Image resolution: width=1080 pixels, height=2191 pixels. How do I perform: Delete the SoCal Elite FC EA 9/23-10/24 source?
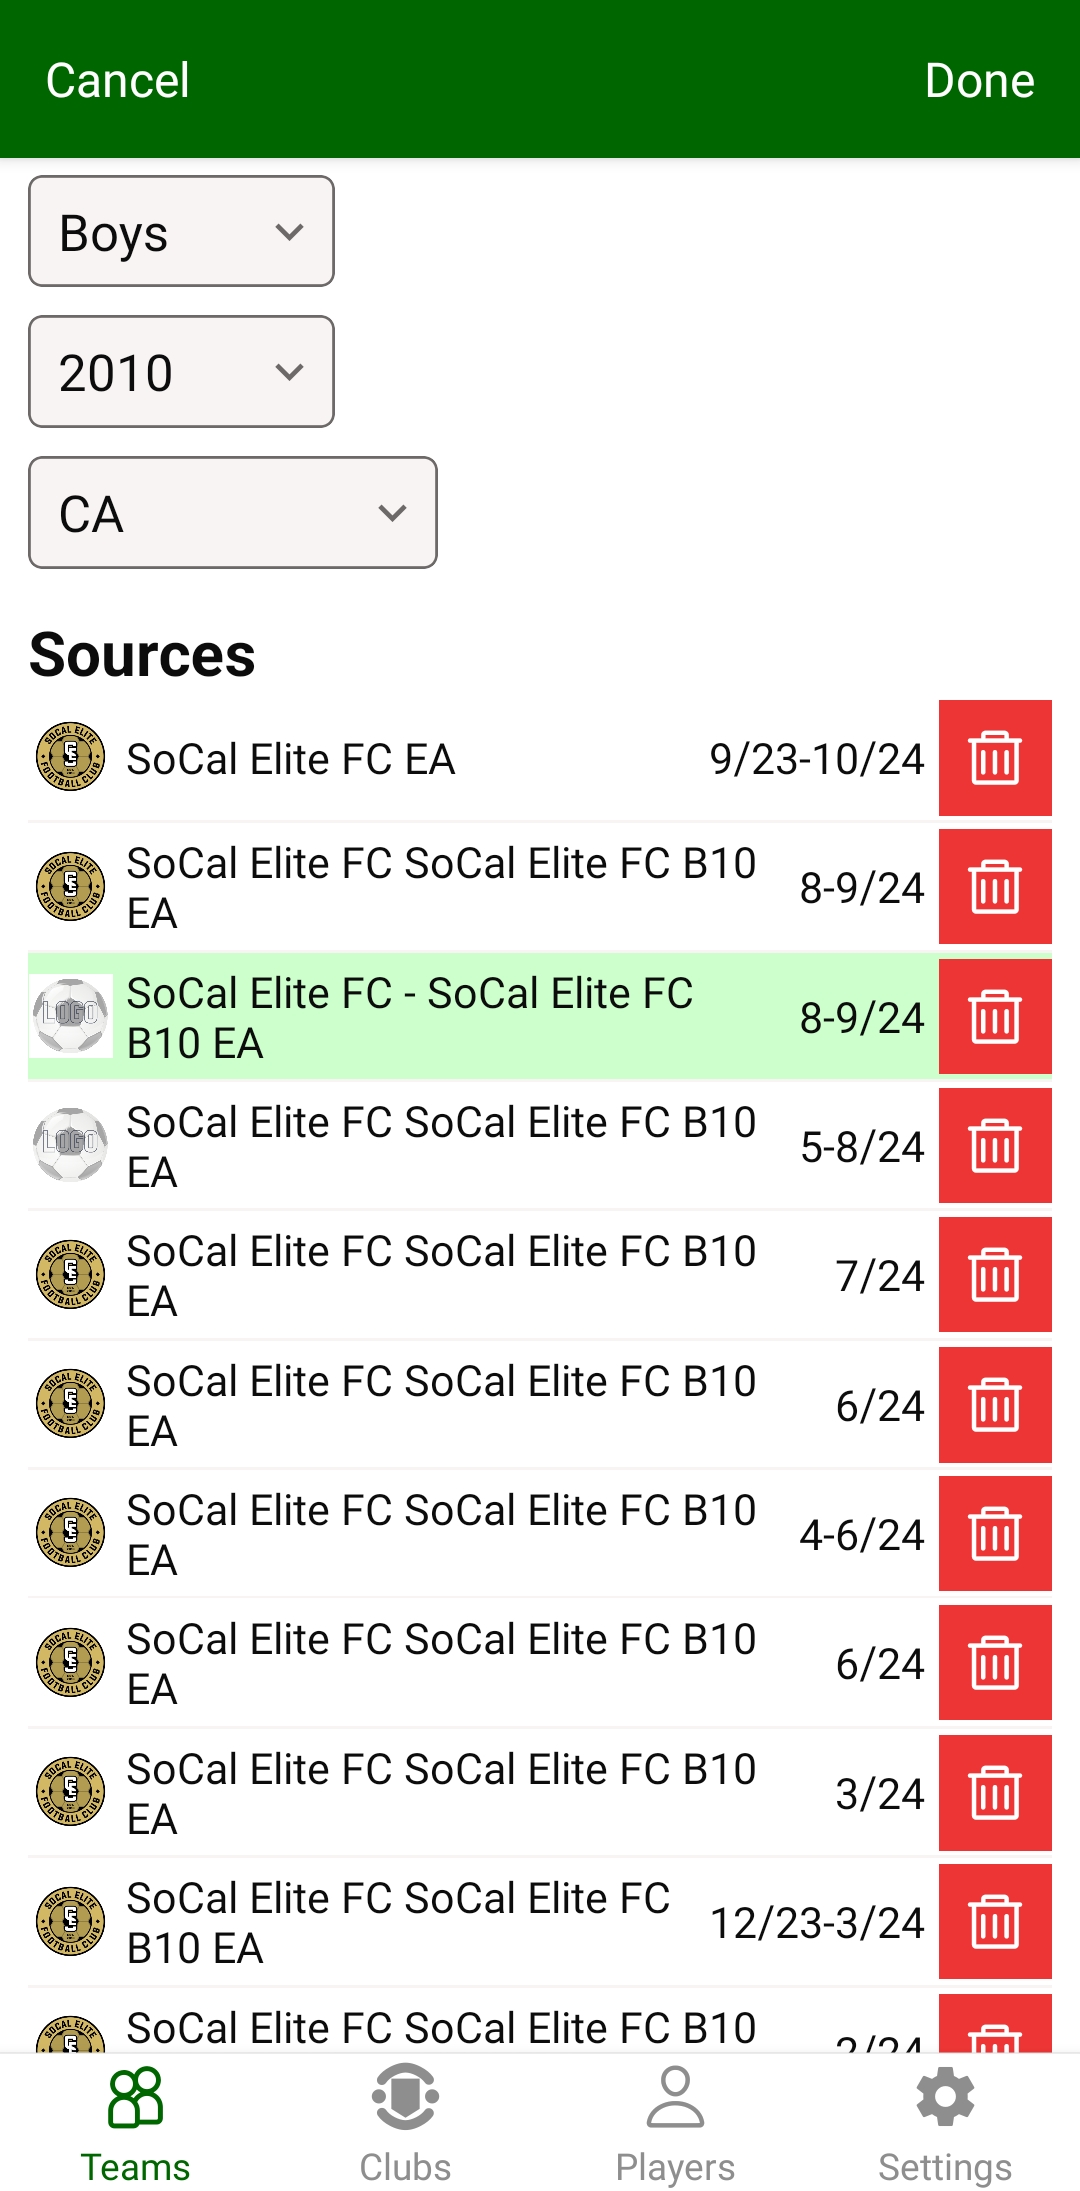pos(994,758)
